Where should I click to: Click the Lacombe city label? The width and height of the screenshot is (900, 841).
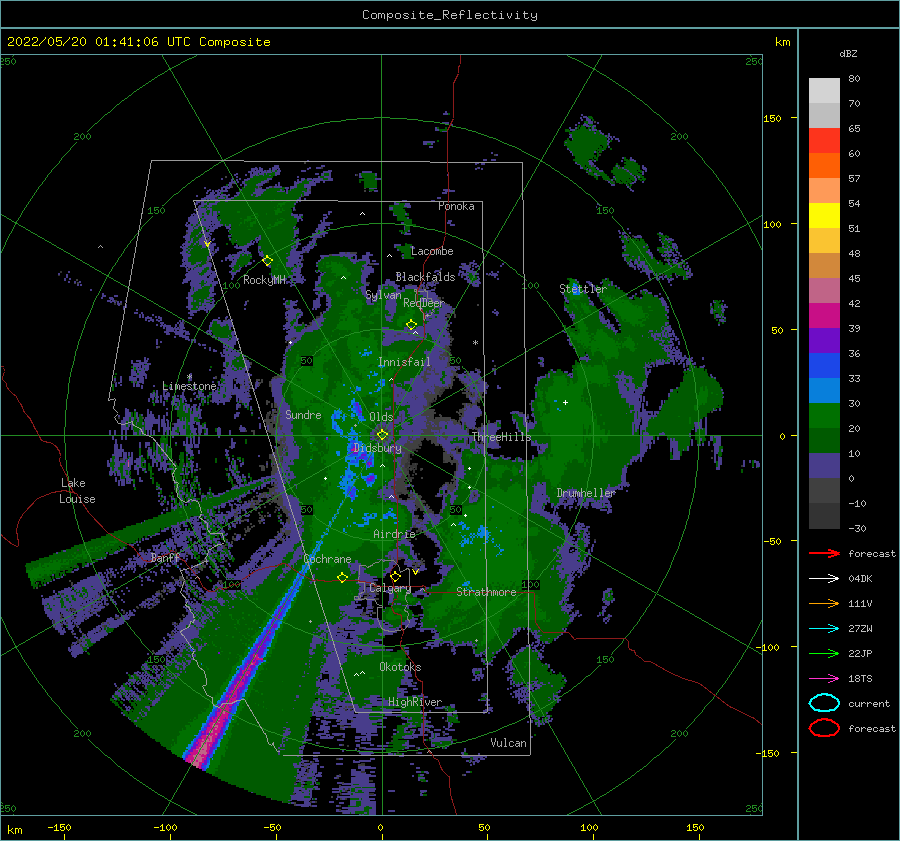(432, 251)
